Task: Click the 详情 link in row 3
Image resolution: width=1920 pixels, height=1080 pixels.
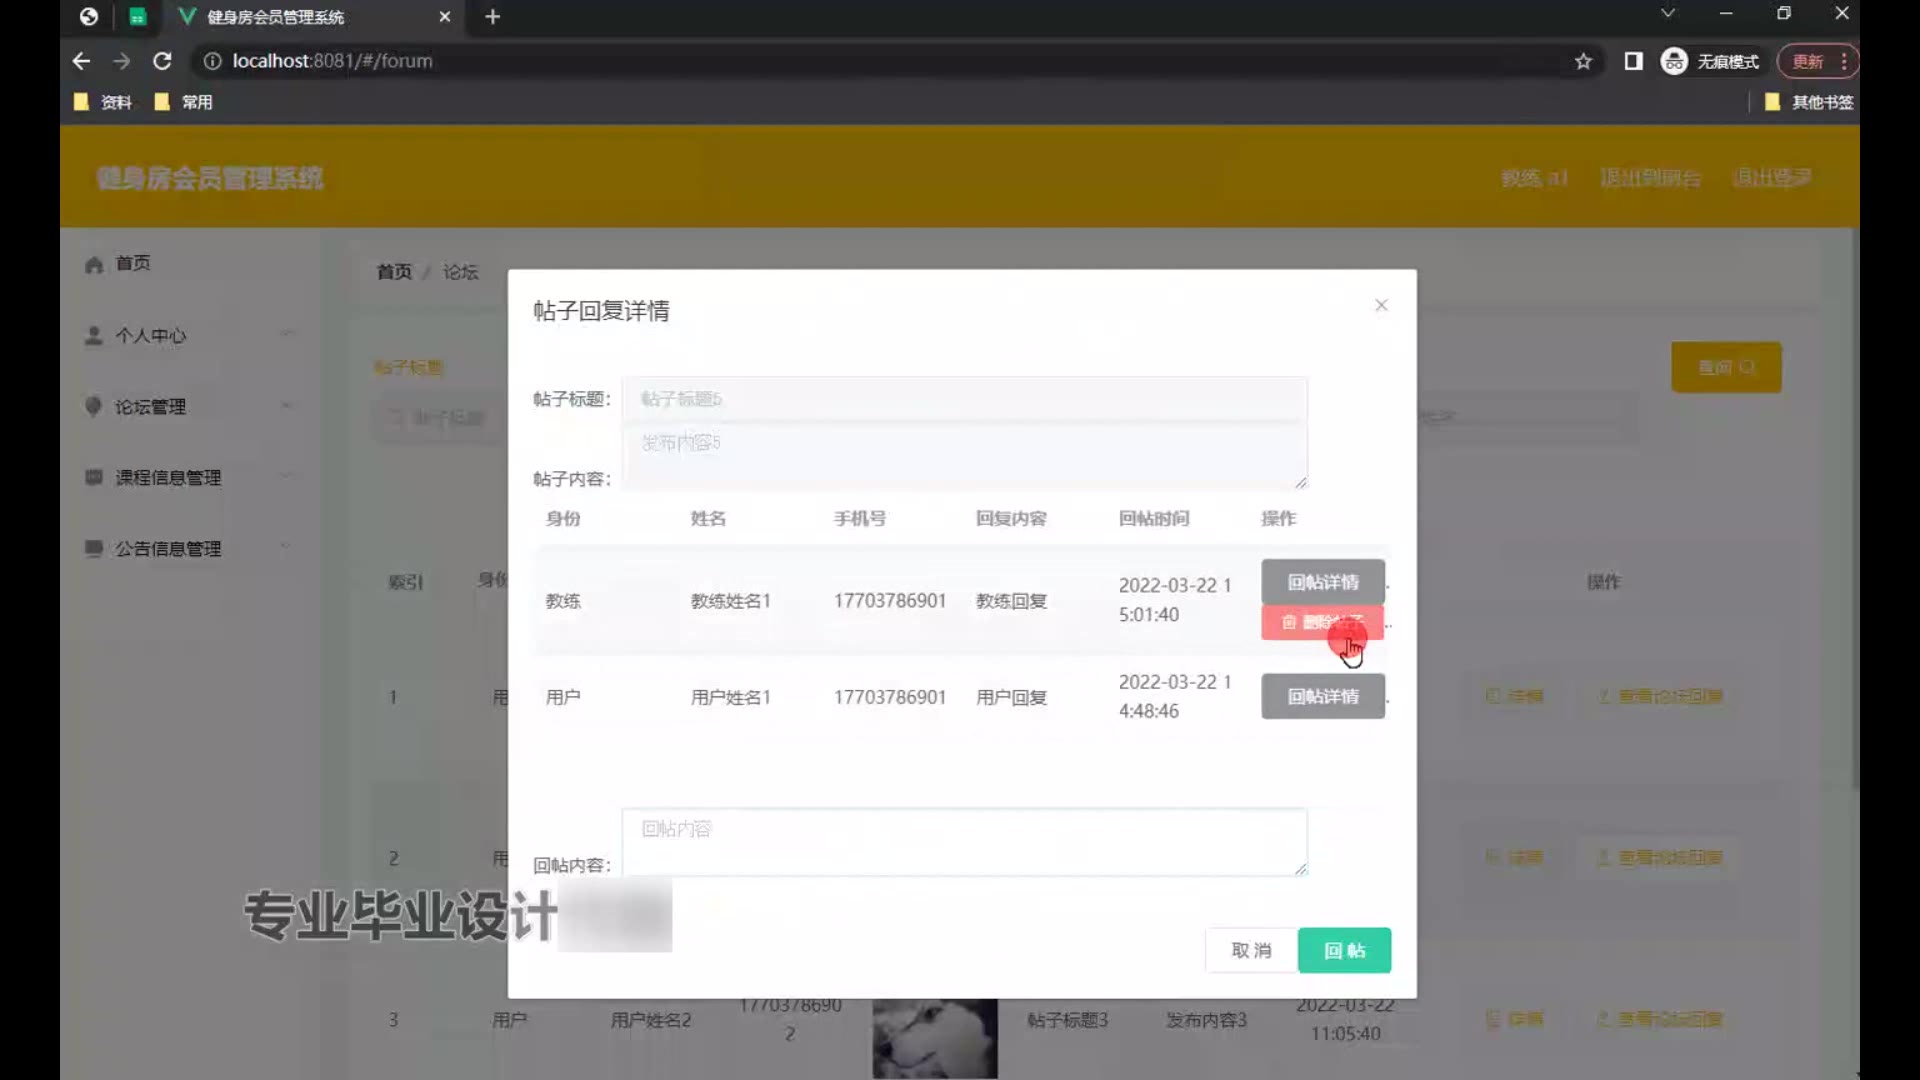Action: tap(1515, 1019)
